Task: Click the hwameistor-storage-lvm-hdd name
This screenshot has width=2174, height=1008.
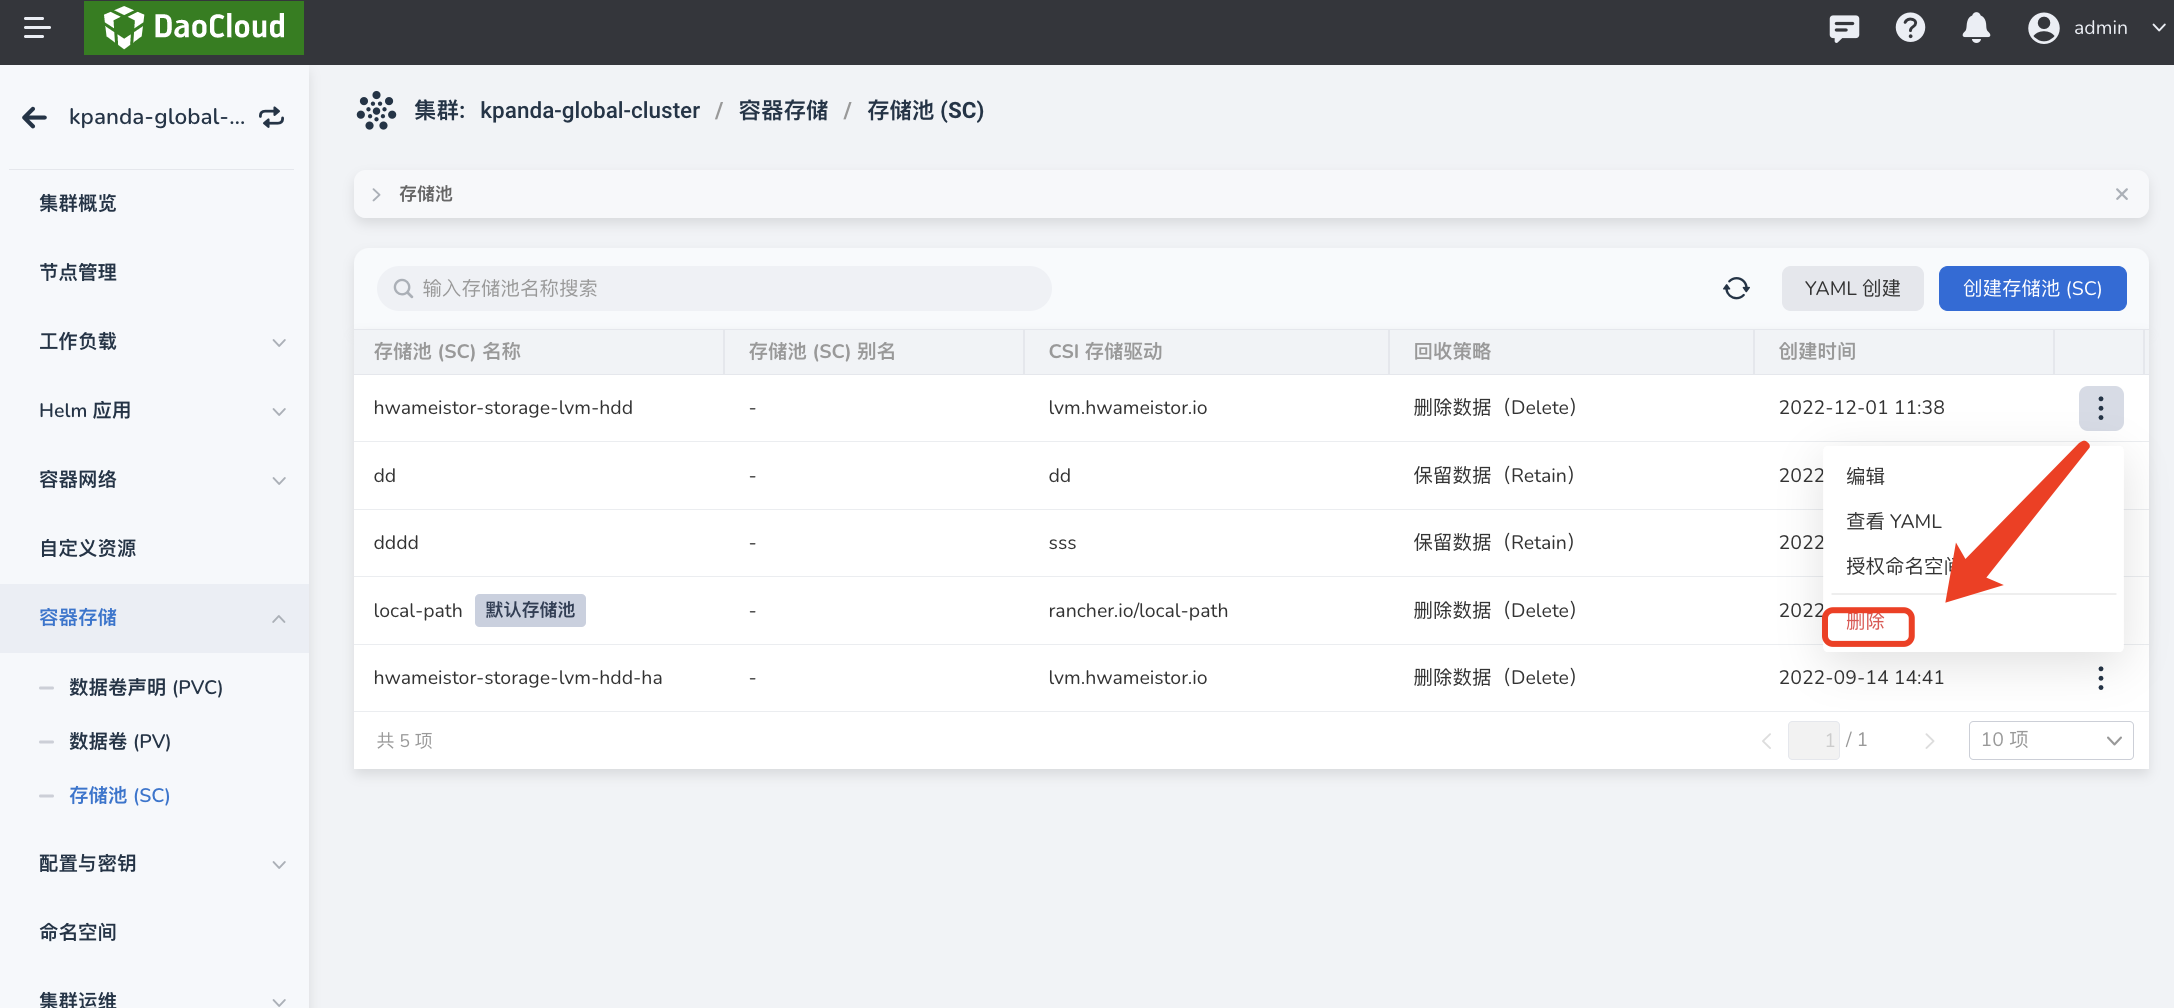Action: [503, 408]
